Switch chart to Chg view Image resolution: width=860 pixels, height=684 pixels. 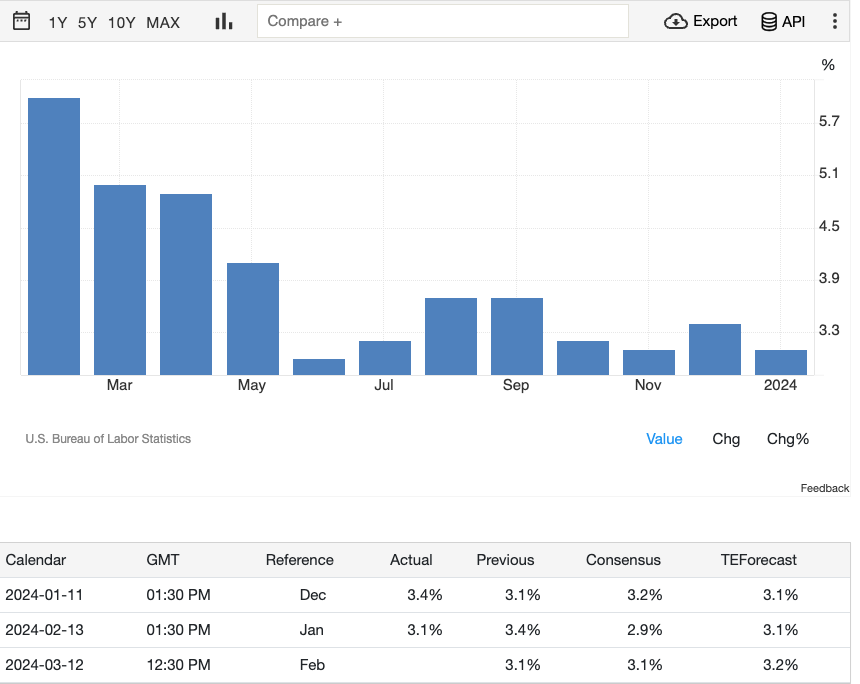[x=726, y=439]
